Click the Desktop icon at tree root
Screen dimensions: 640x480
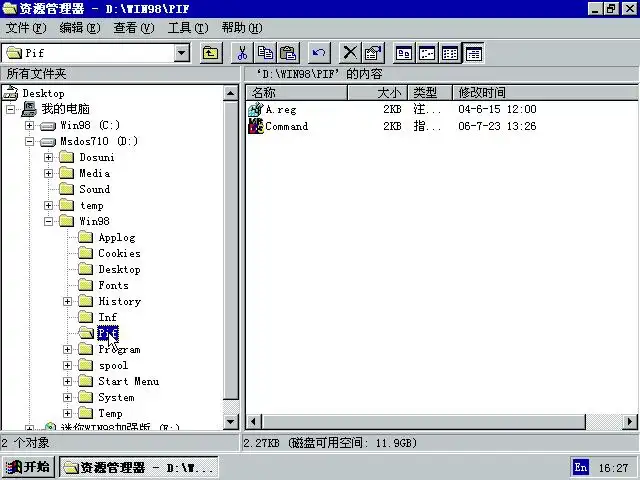tap(11, 93)
